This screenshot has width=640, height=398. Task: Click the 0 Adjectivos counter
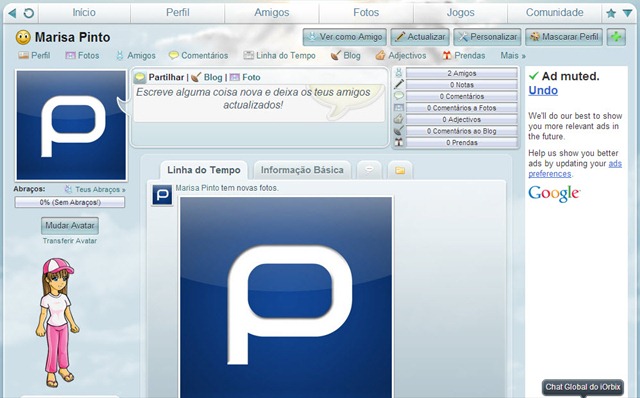(462, 120)
